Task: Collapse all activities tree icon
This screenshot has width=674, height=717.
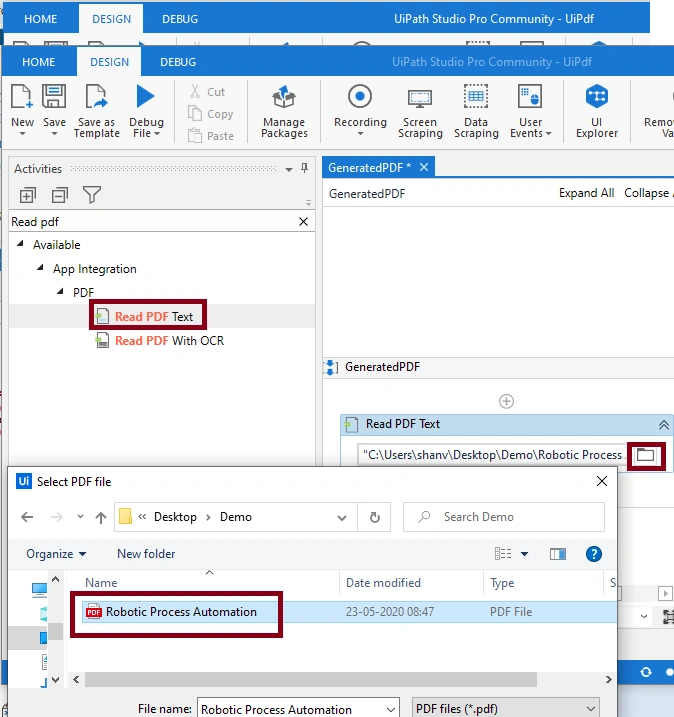Action: (x=59, y=195)
